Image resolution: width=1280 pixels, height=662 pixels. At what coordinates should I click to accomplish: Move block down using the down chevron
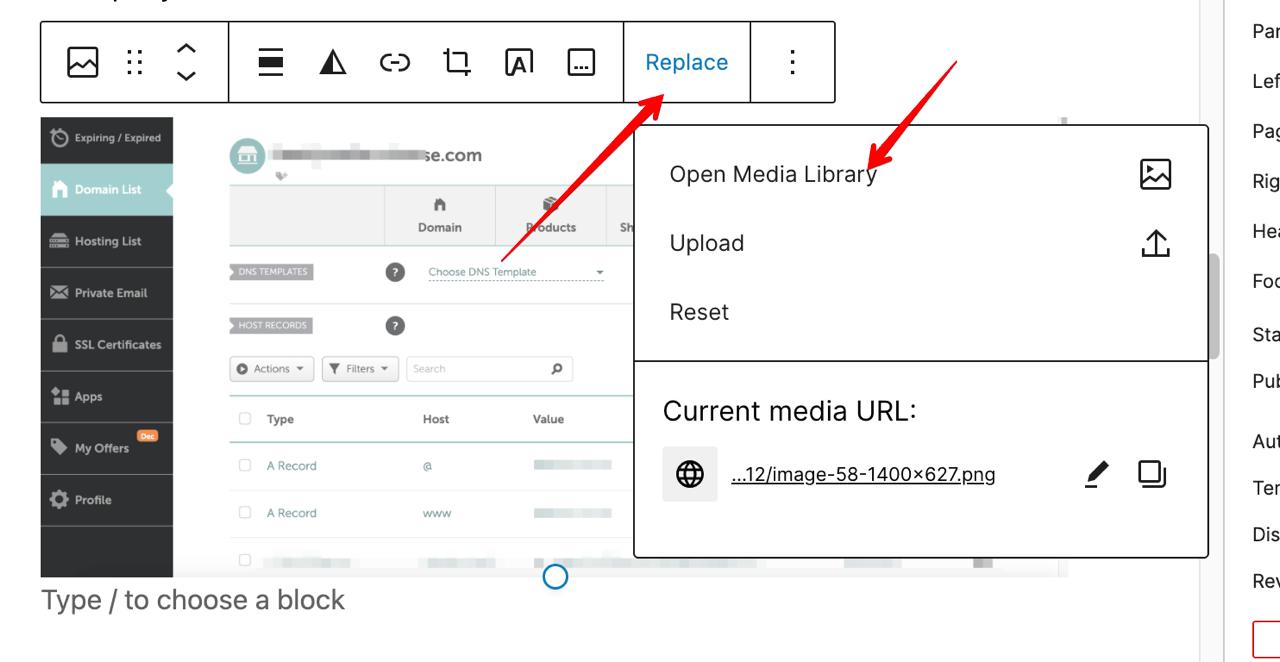[x=186, y=77]
